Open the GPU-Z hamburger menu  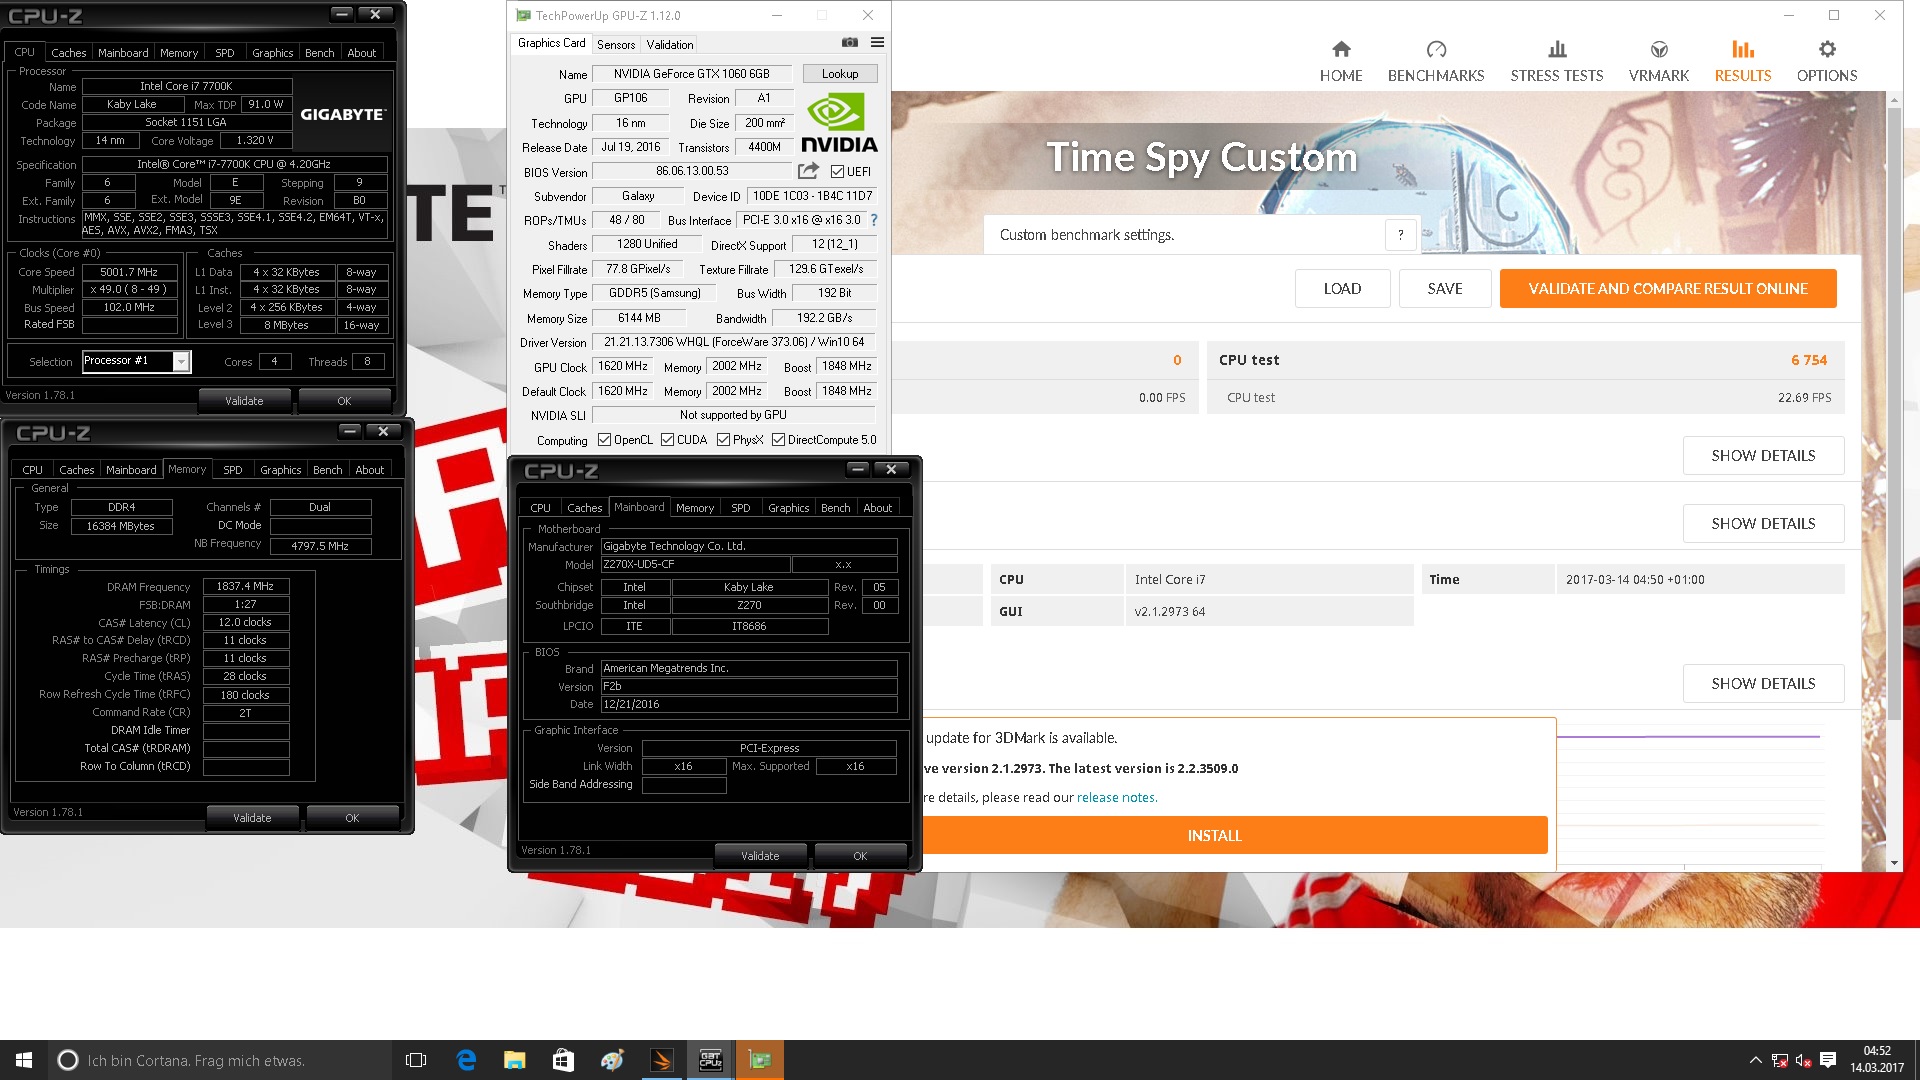(877, 42)
